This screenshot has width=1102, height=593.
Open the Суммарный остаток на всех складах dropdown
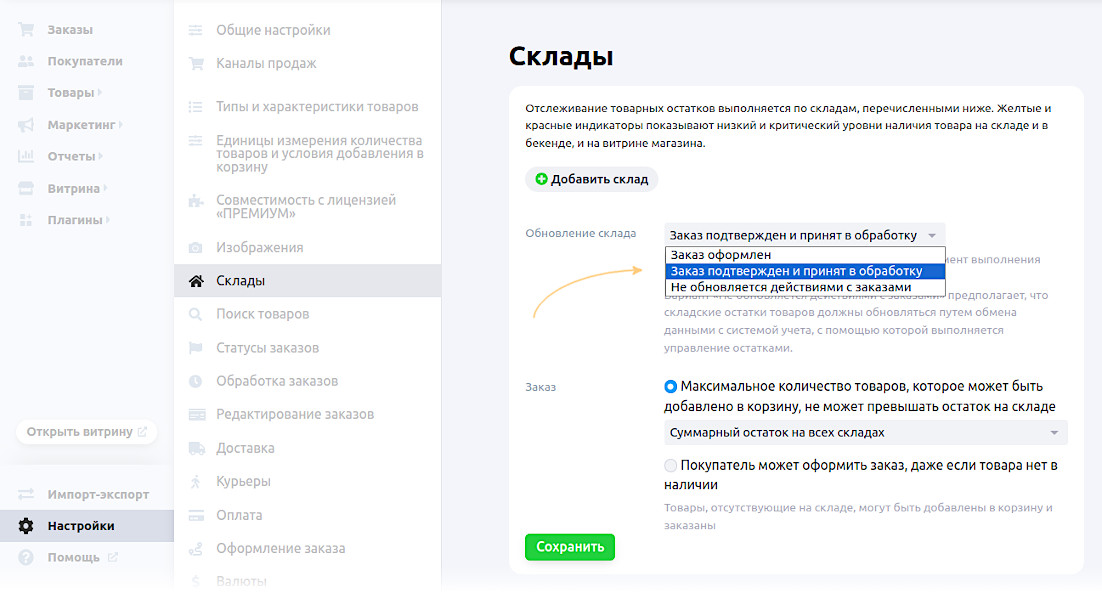(865, 432)
